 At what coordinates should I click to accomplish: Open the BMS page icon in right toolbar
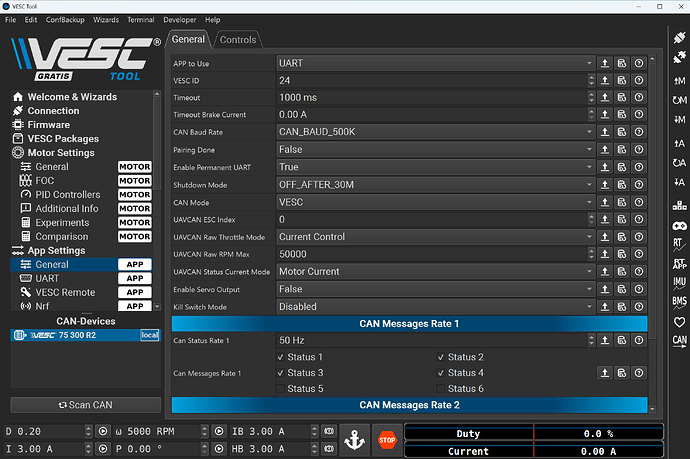(x=679, y=300)
